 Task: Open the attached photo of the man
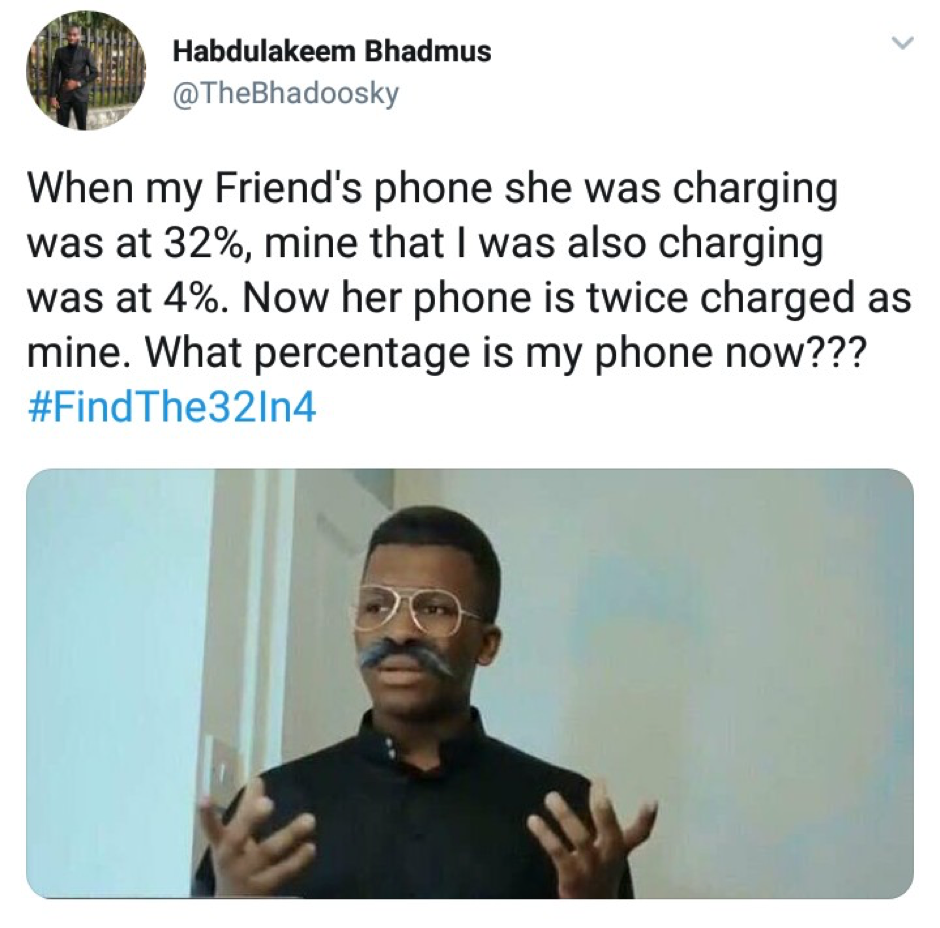(x=470, y=683)
